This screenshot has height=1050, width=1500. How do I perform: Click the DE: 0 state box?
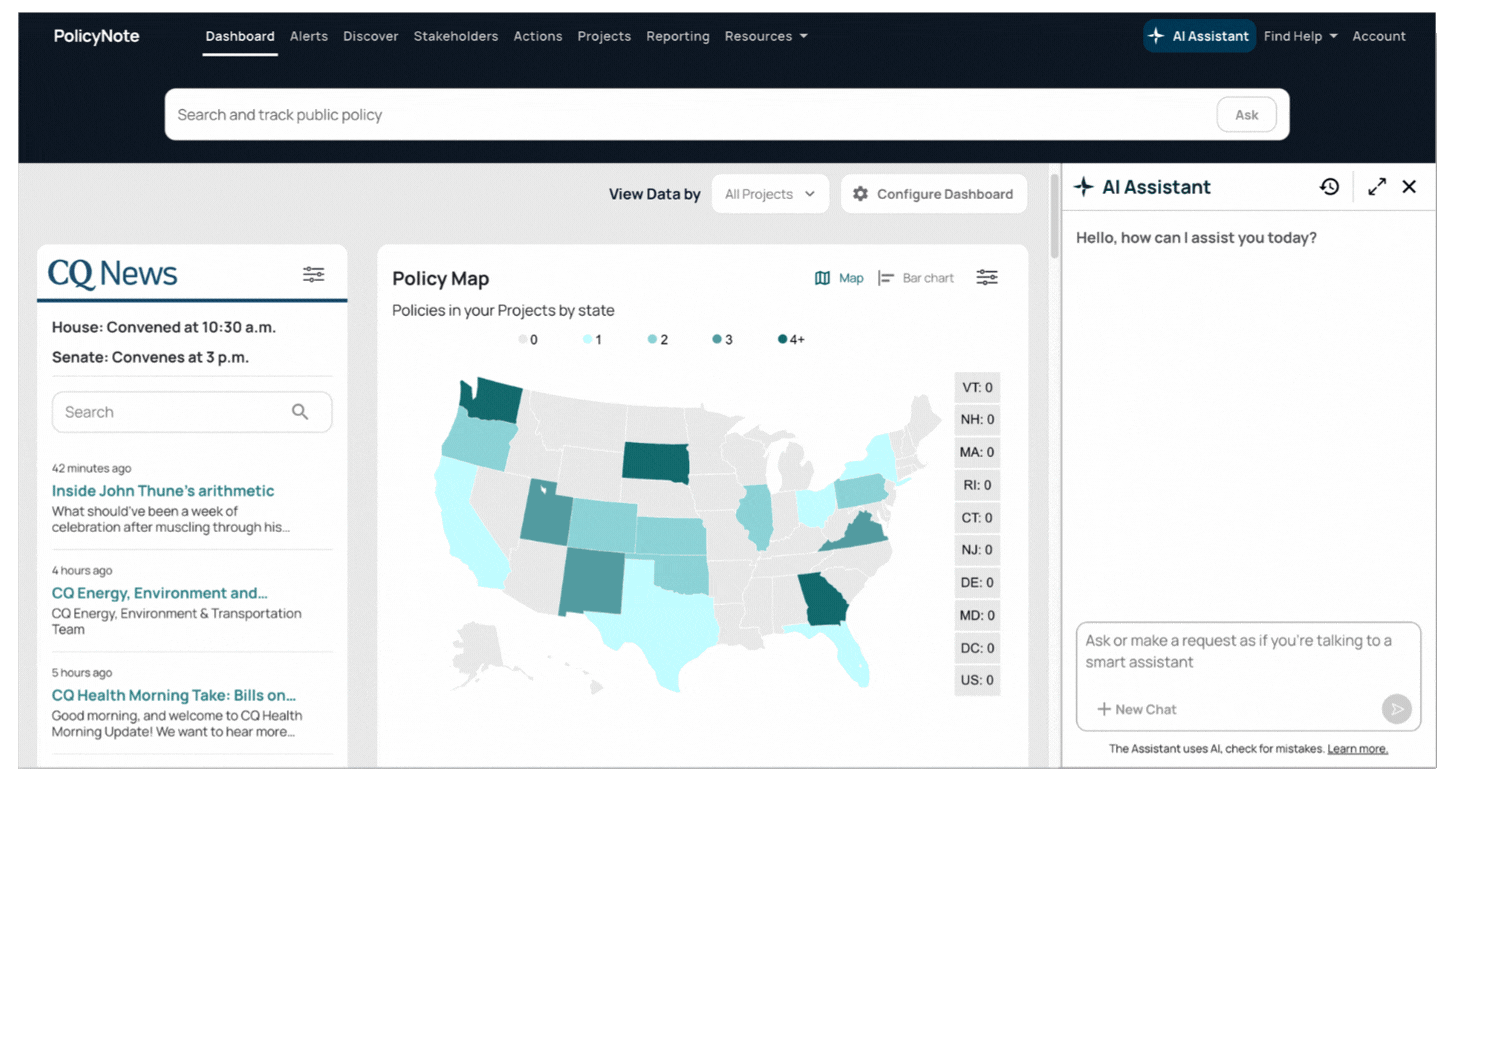(x=977, y=583)
